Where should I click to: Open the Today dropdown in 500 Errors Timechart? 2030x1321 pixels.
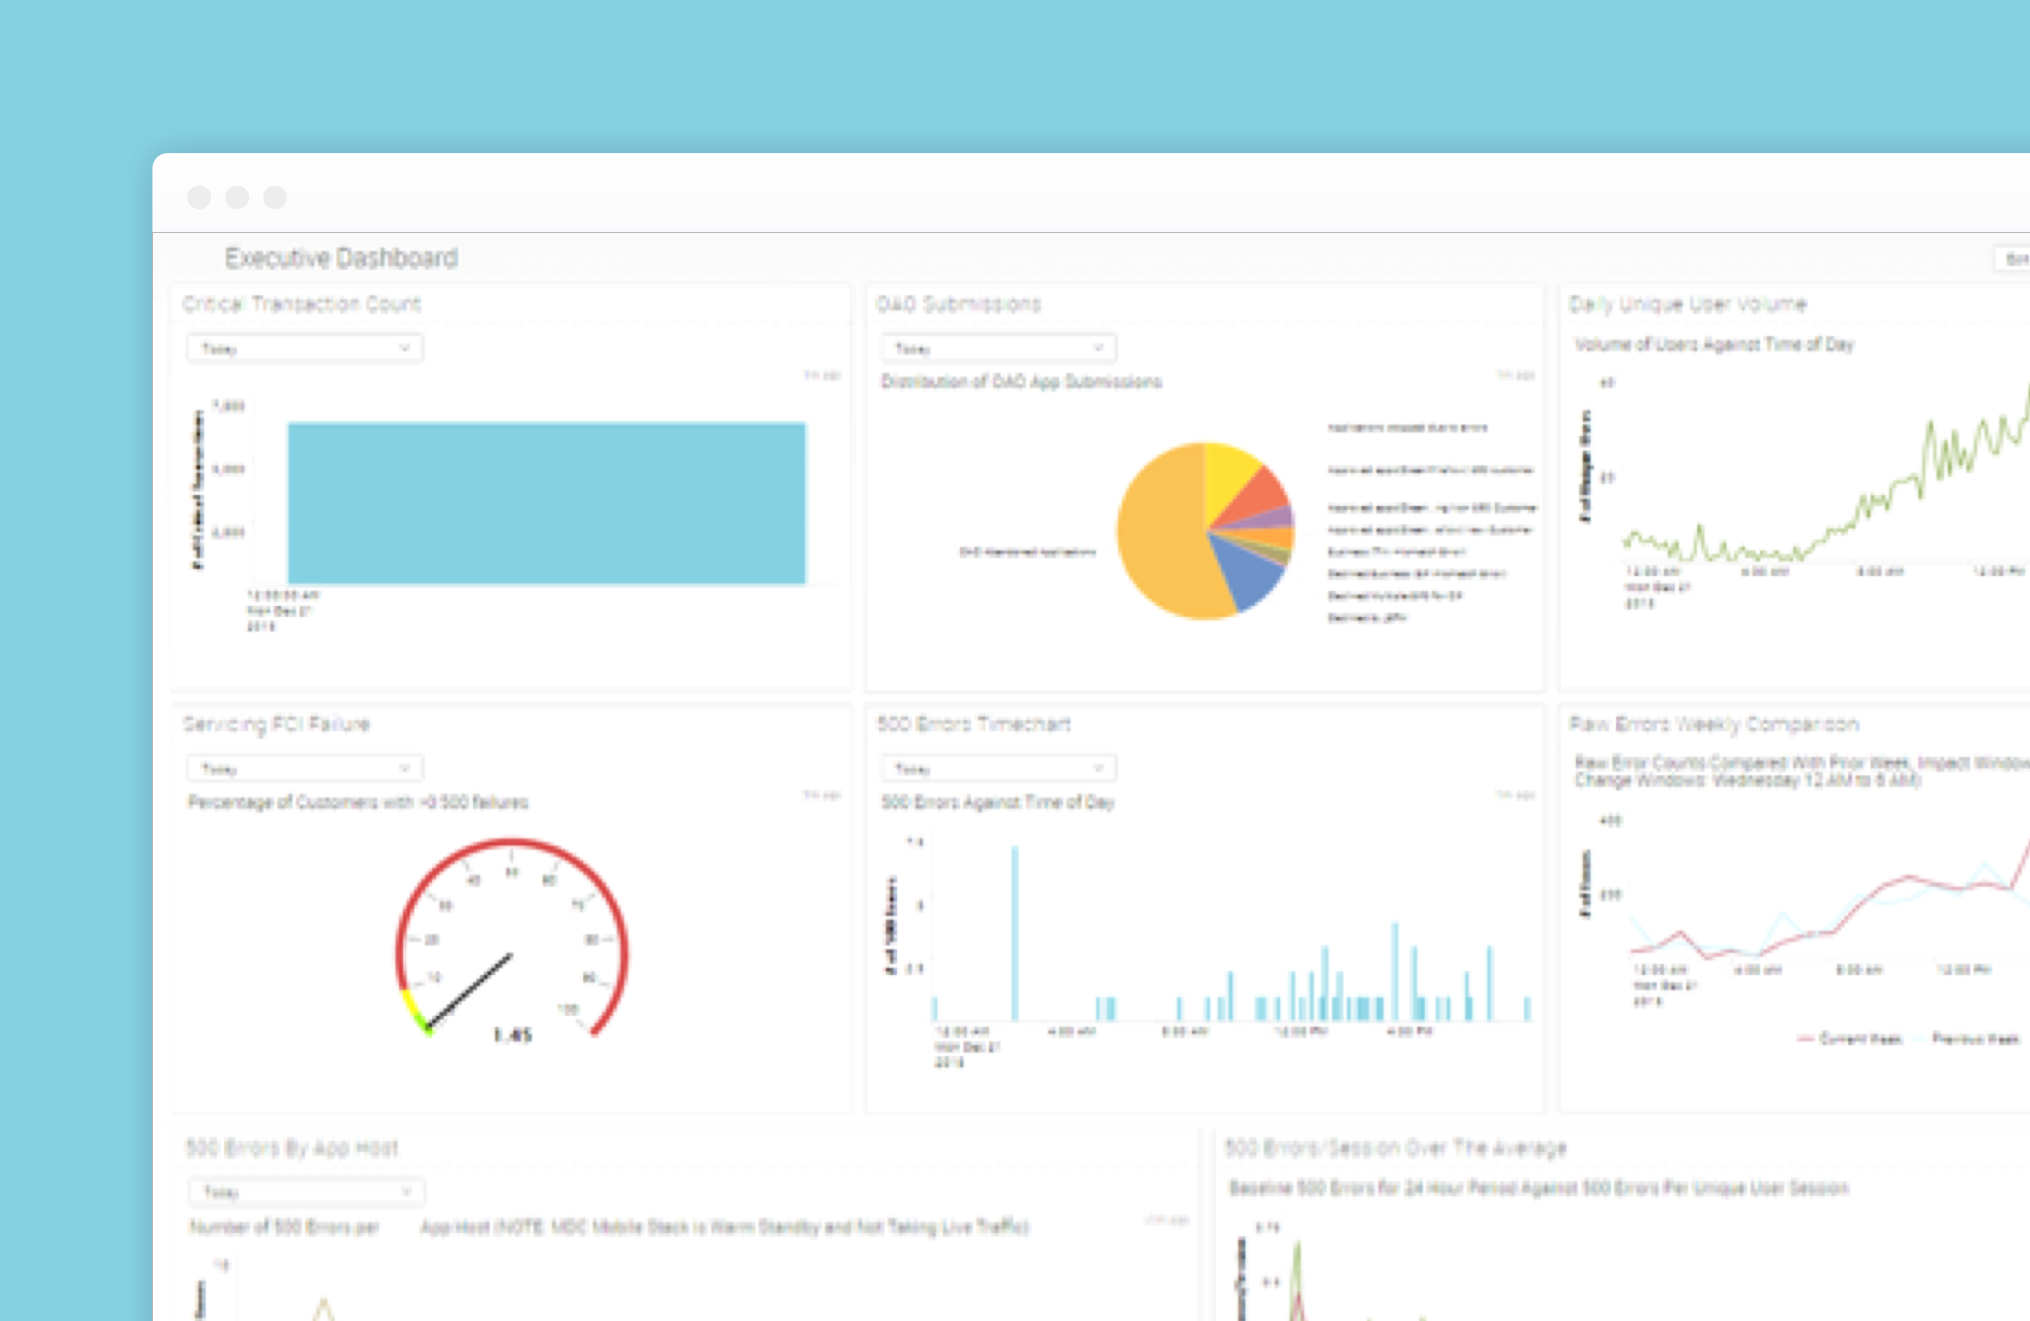(x=998, y=768)
